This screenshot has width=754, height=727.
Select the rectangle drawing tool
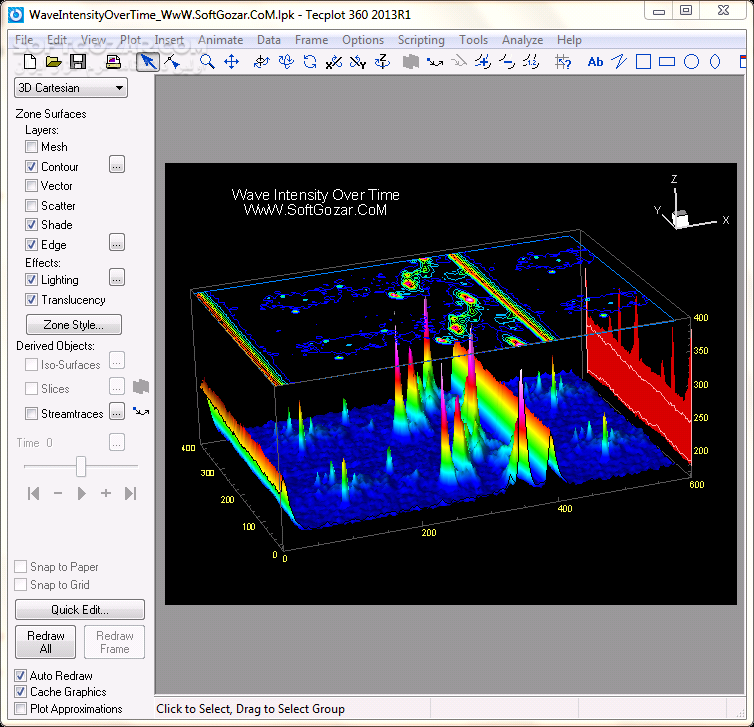[667, 62]
